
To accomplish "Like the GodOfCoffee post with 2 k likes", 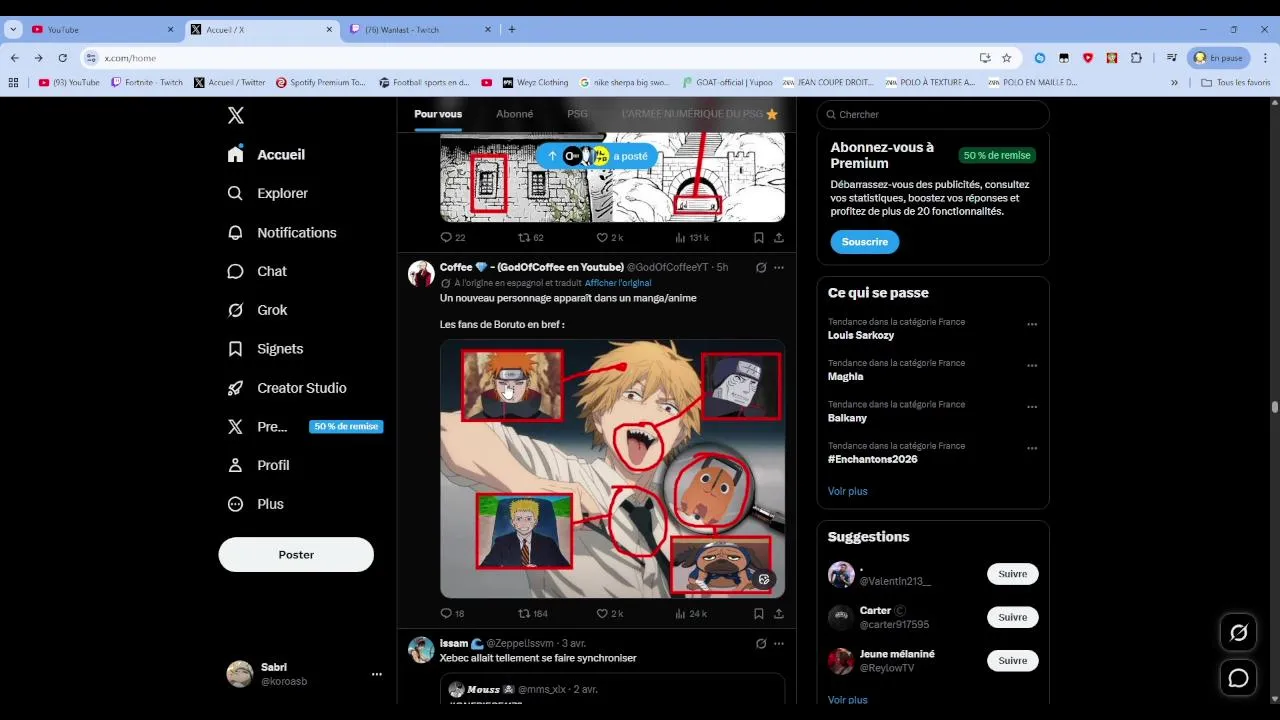I will pyautogui.click(x=610, y=613).
